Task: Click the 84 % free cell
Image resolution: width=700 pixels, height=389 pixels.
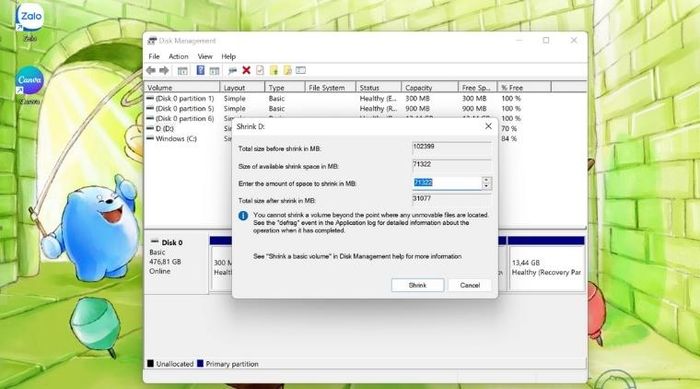Action: click(x=509, y=138)
